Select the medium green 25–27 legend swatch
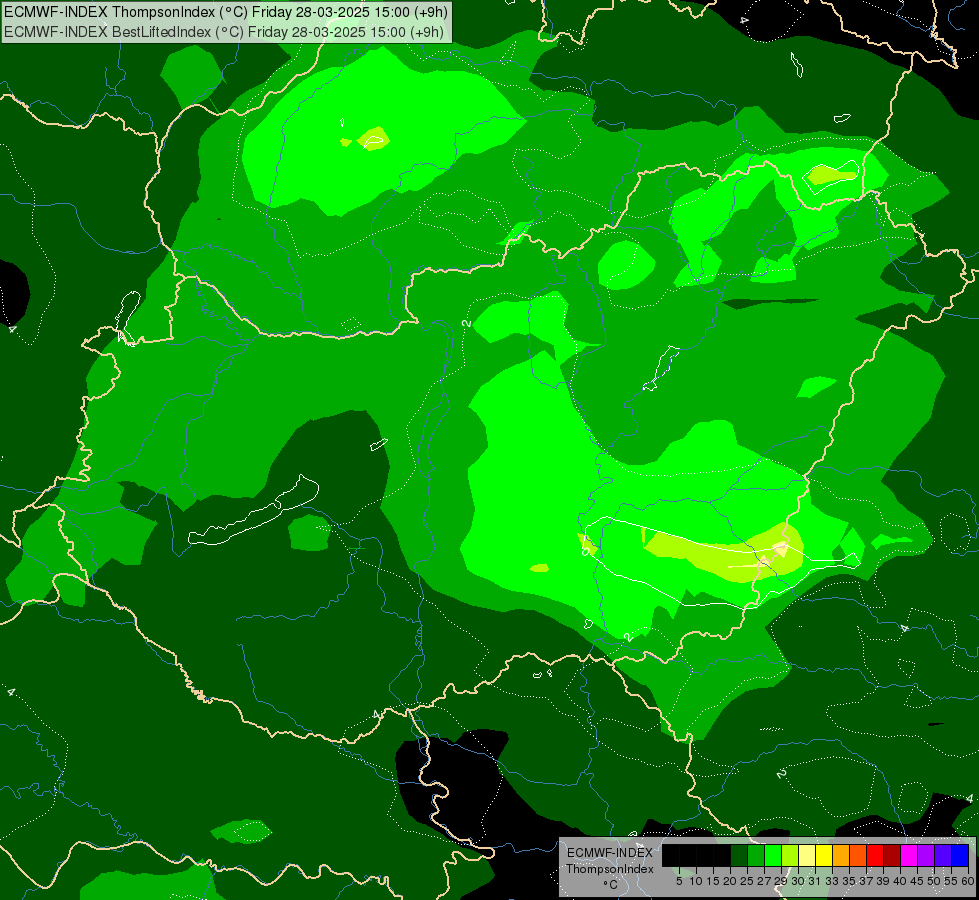979x900 pixels. 756,855
